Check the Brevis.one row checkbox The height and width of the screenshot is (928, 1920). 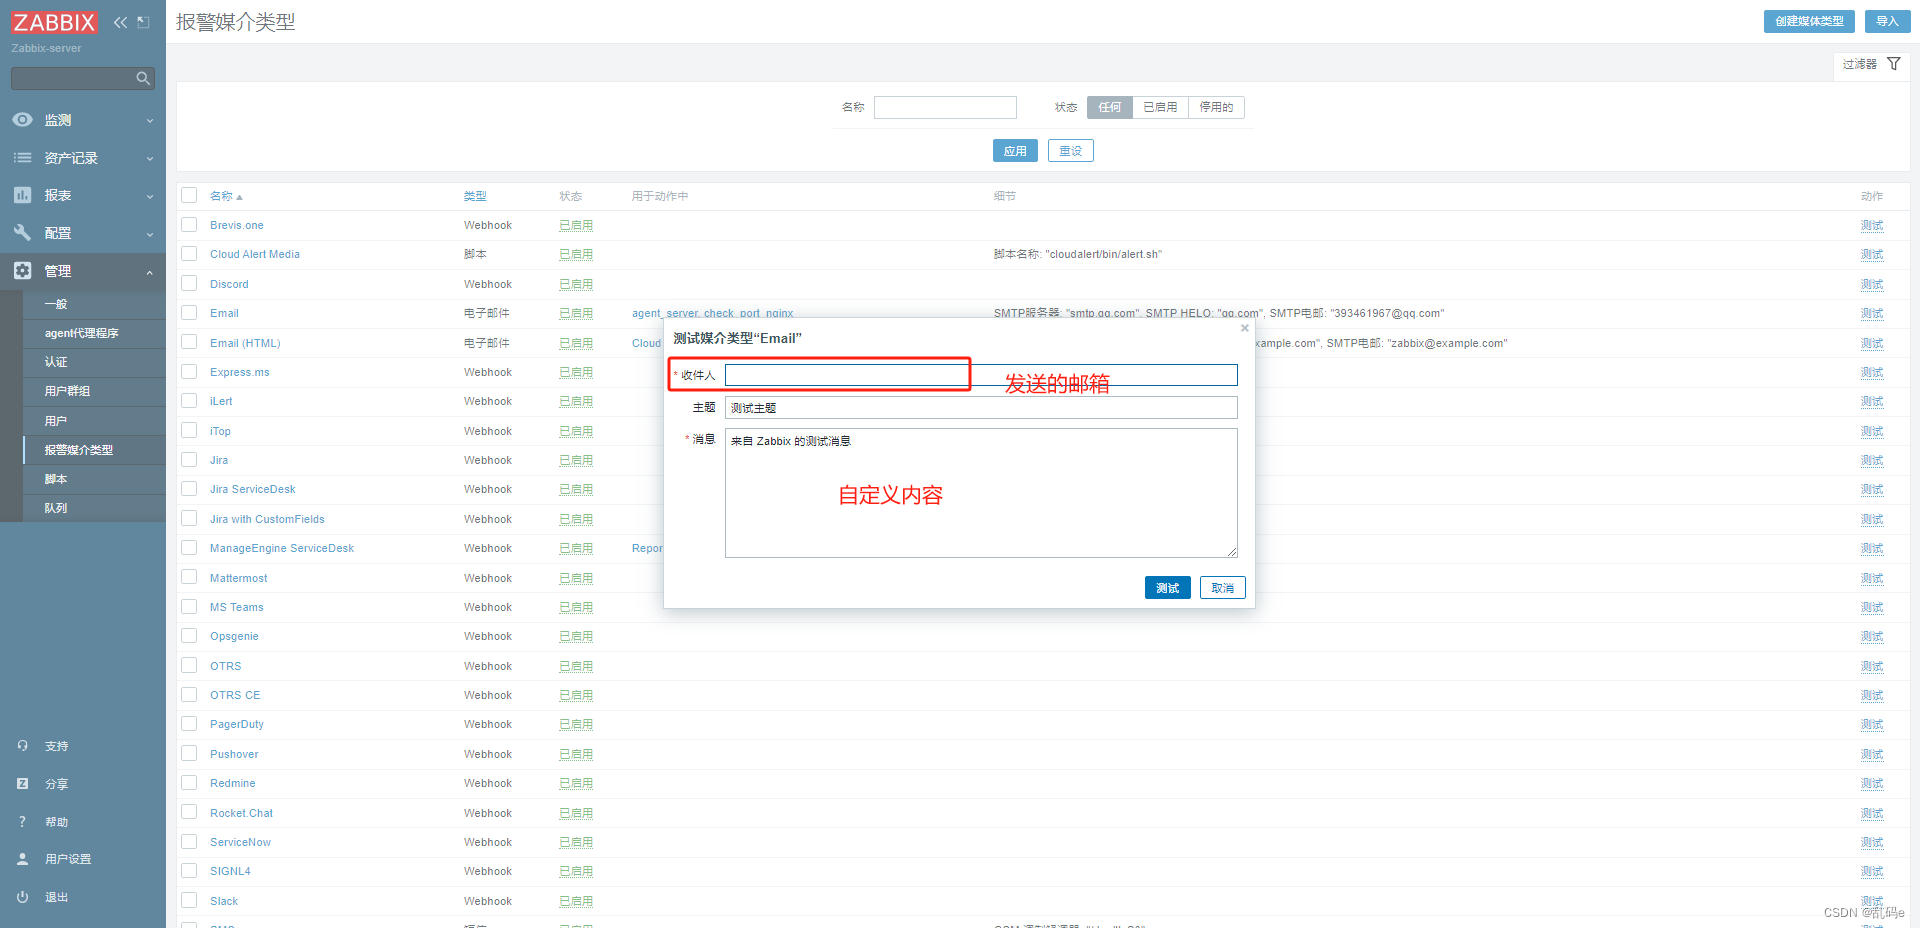pyautogui.click(x=189, y=225)
